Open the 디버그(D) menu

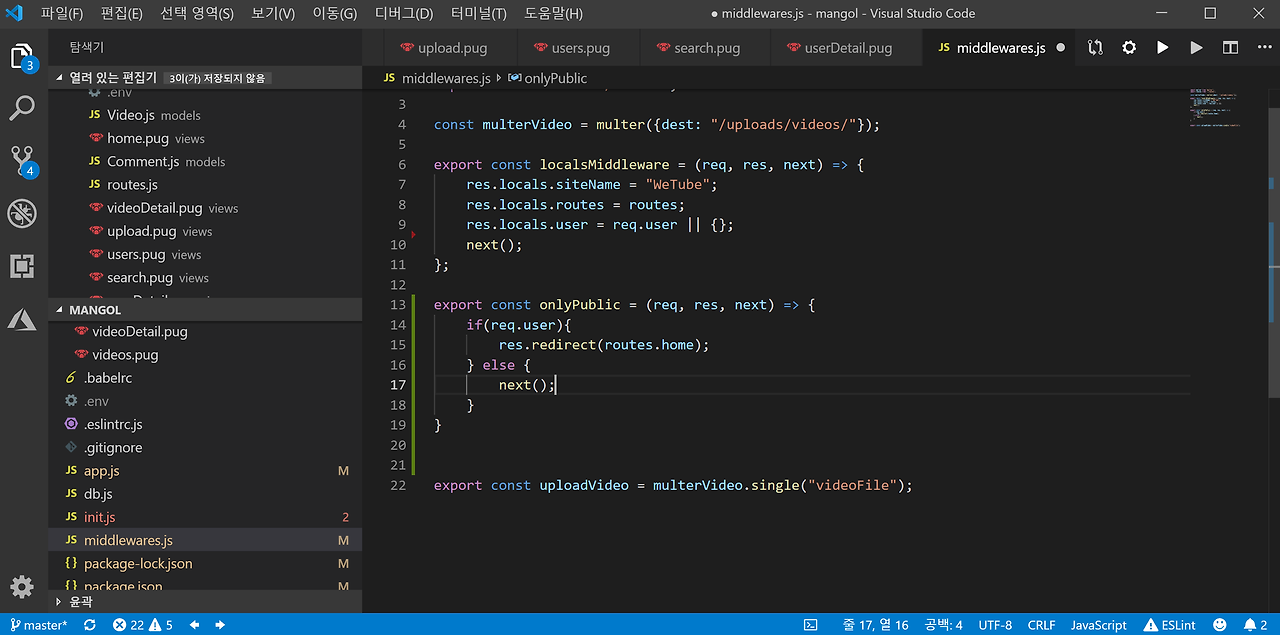(x=404, y=13)
